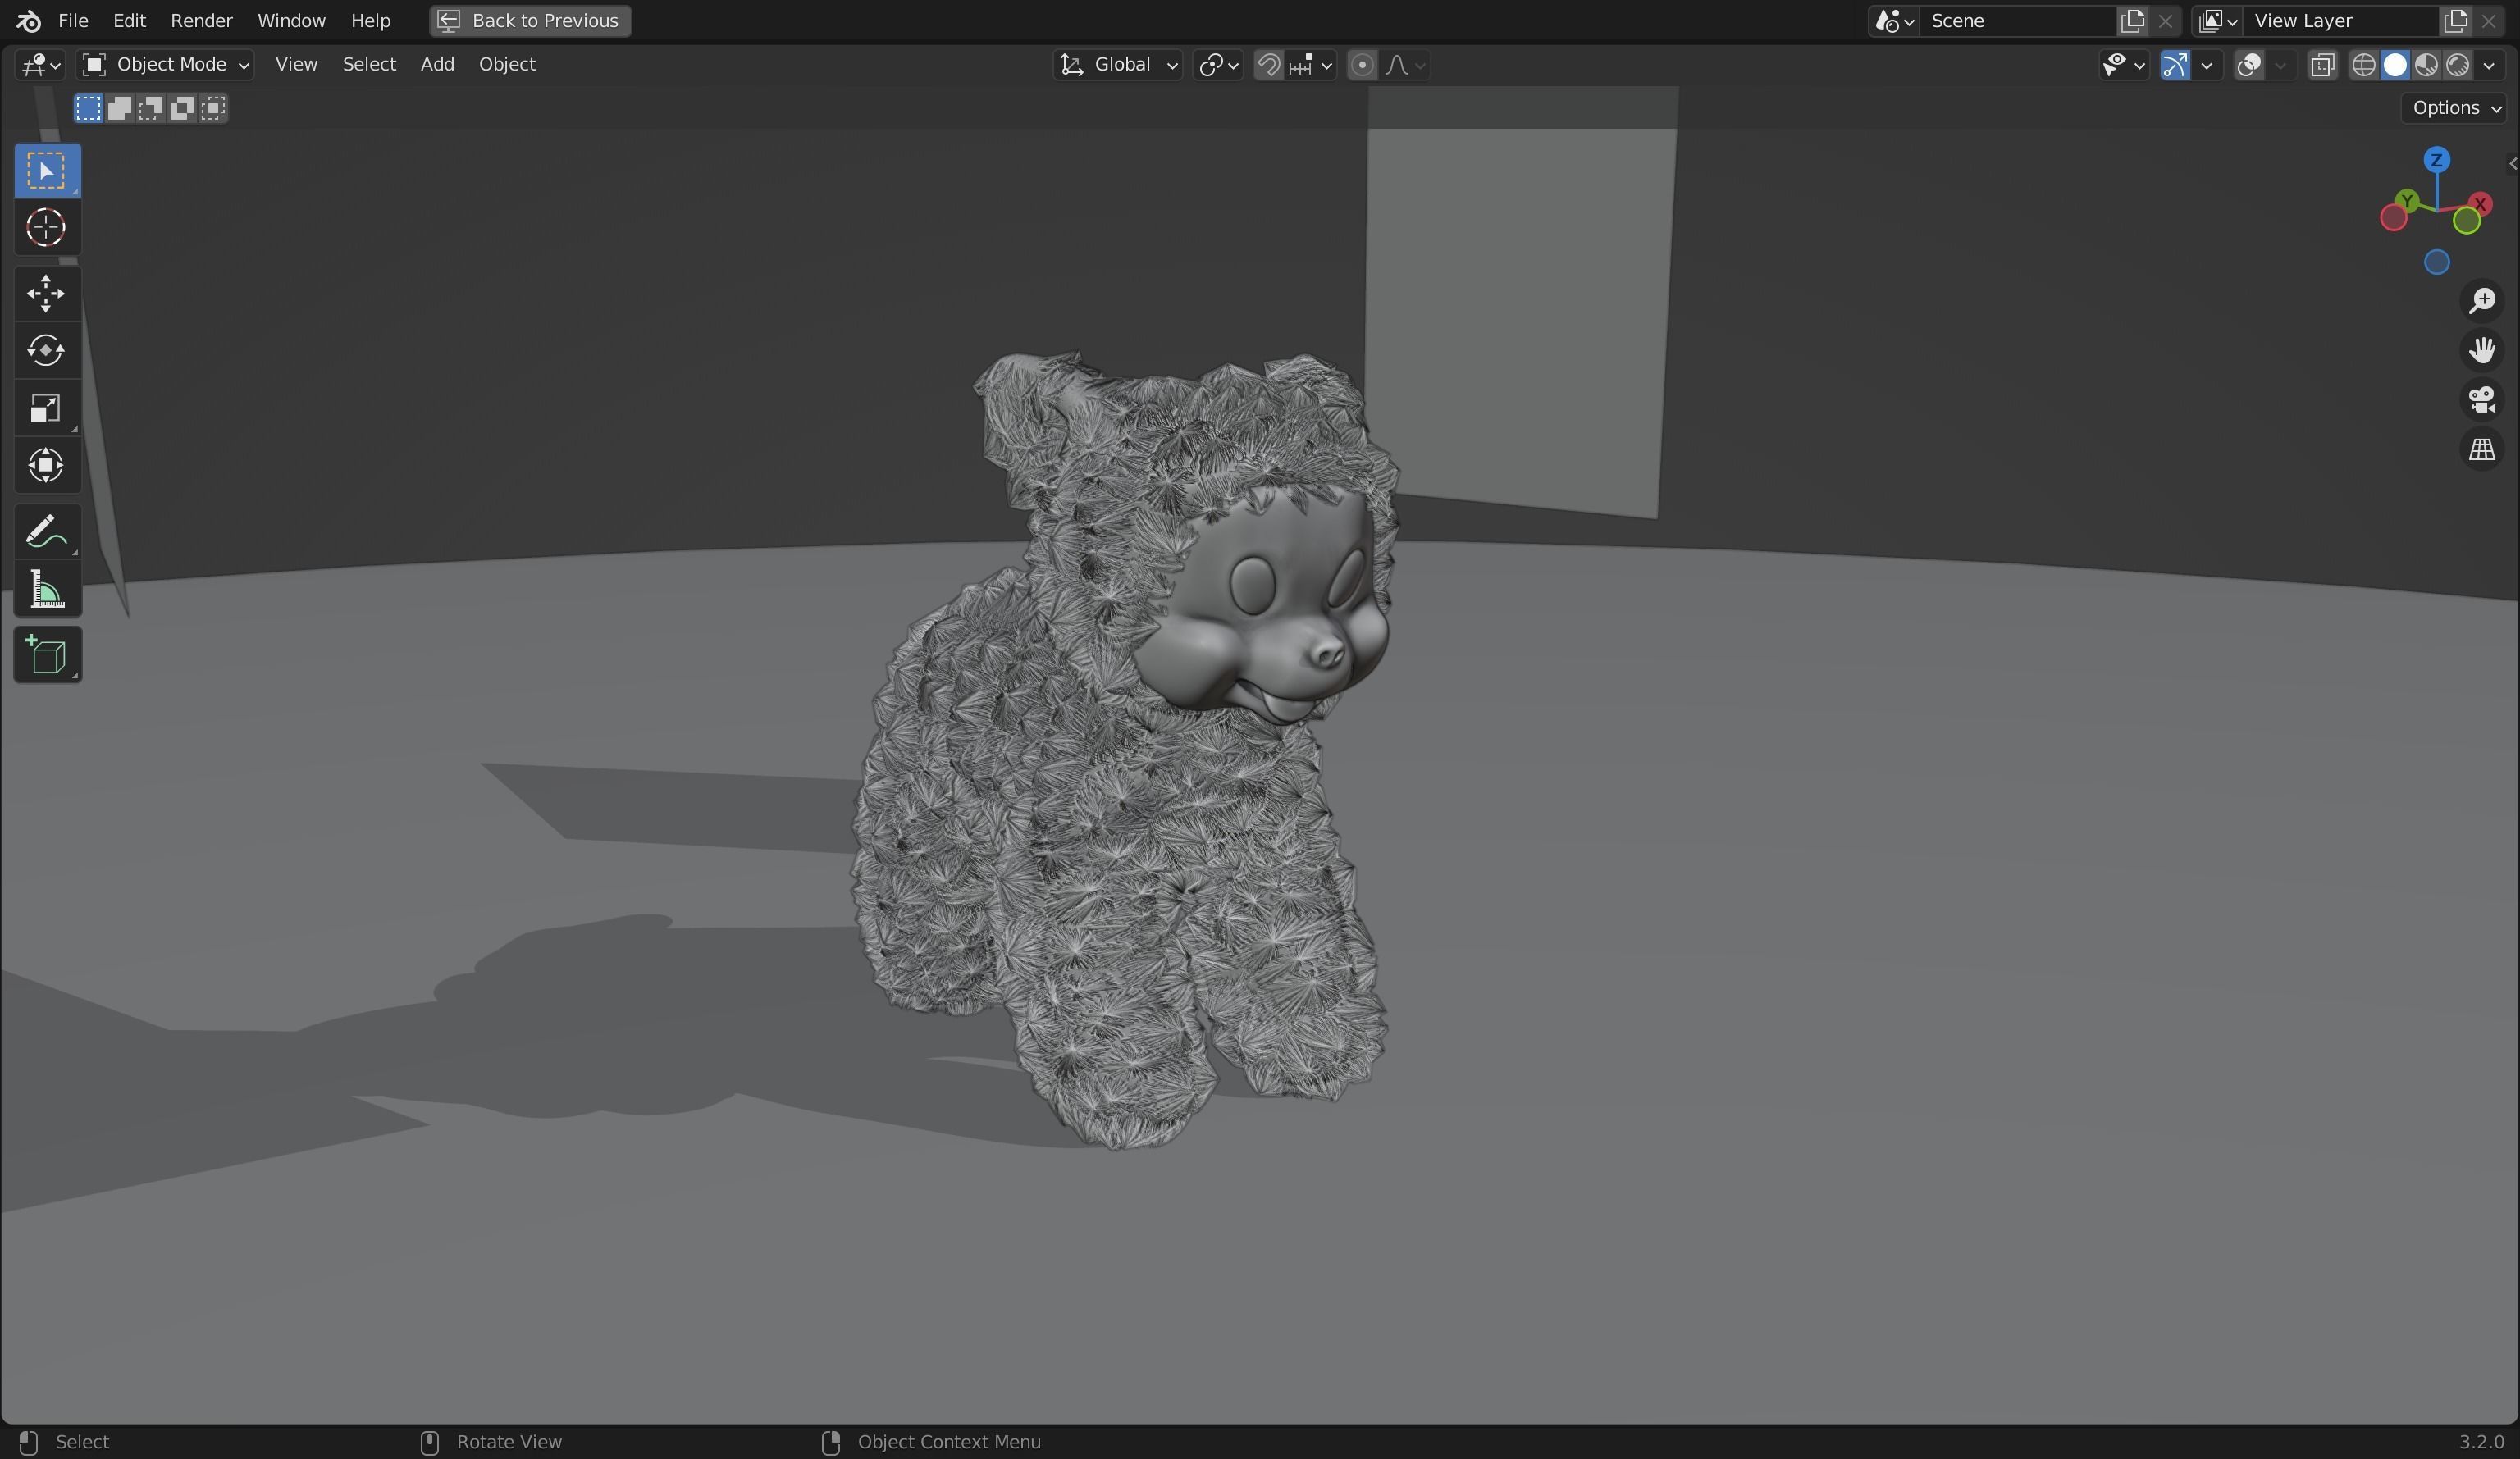Image resolution: width=2520 pixels, height=1459 pixels.
Task: Click the View Layer name field
Action: pos(2340,21)
